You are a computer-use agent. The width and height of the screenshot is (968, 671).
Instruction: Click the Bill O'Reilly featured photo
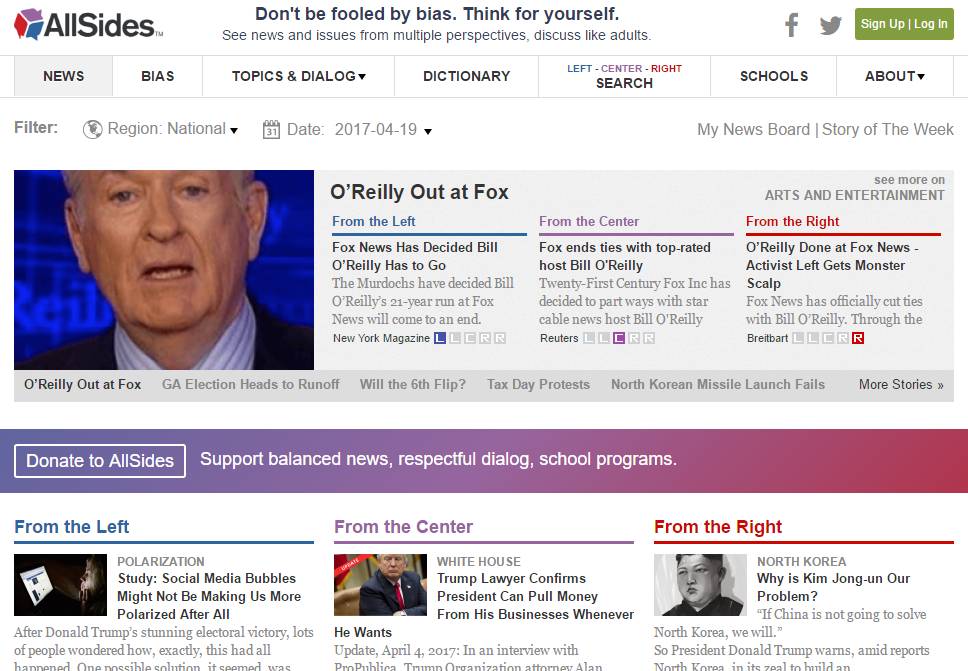coord(164,270)
